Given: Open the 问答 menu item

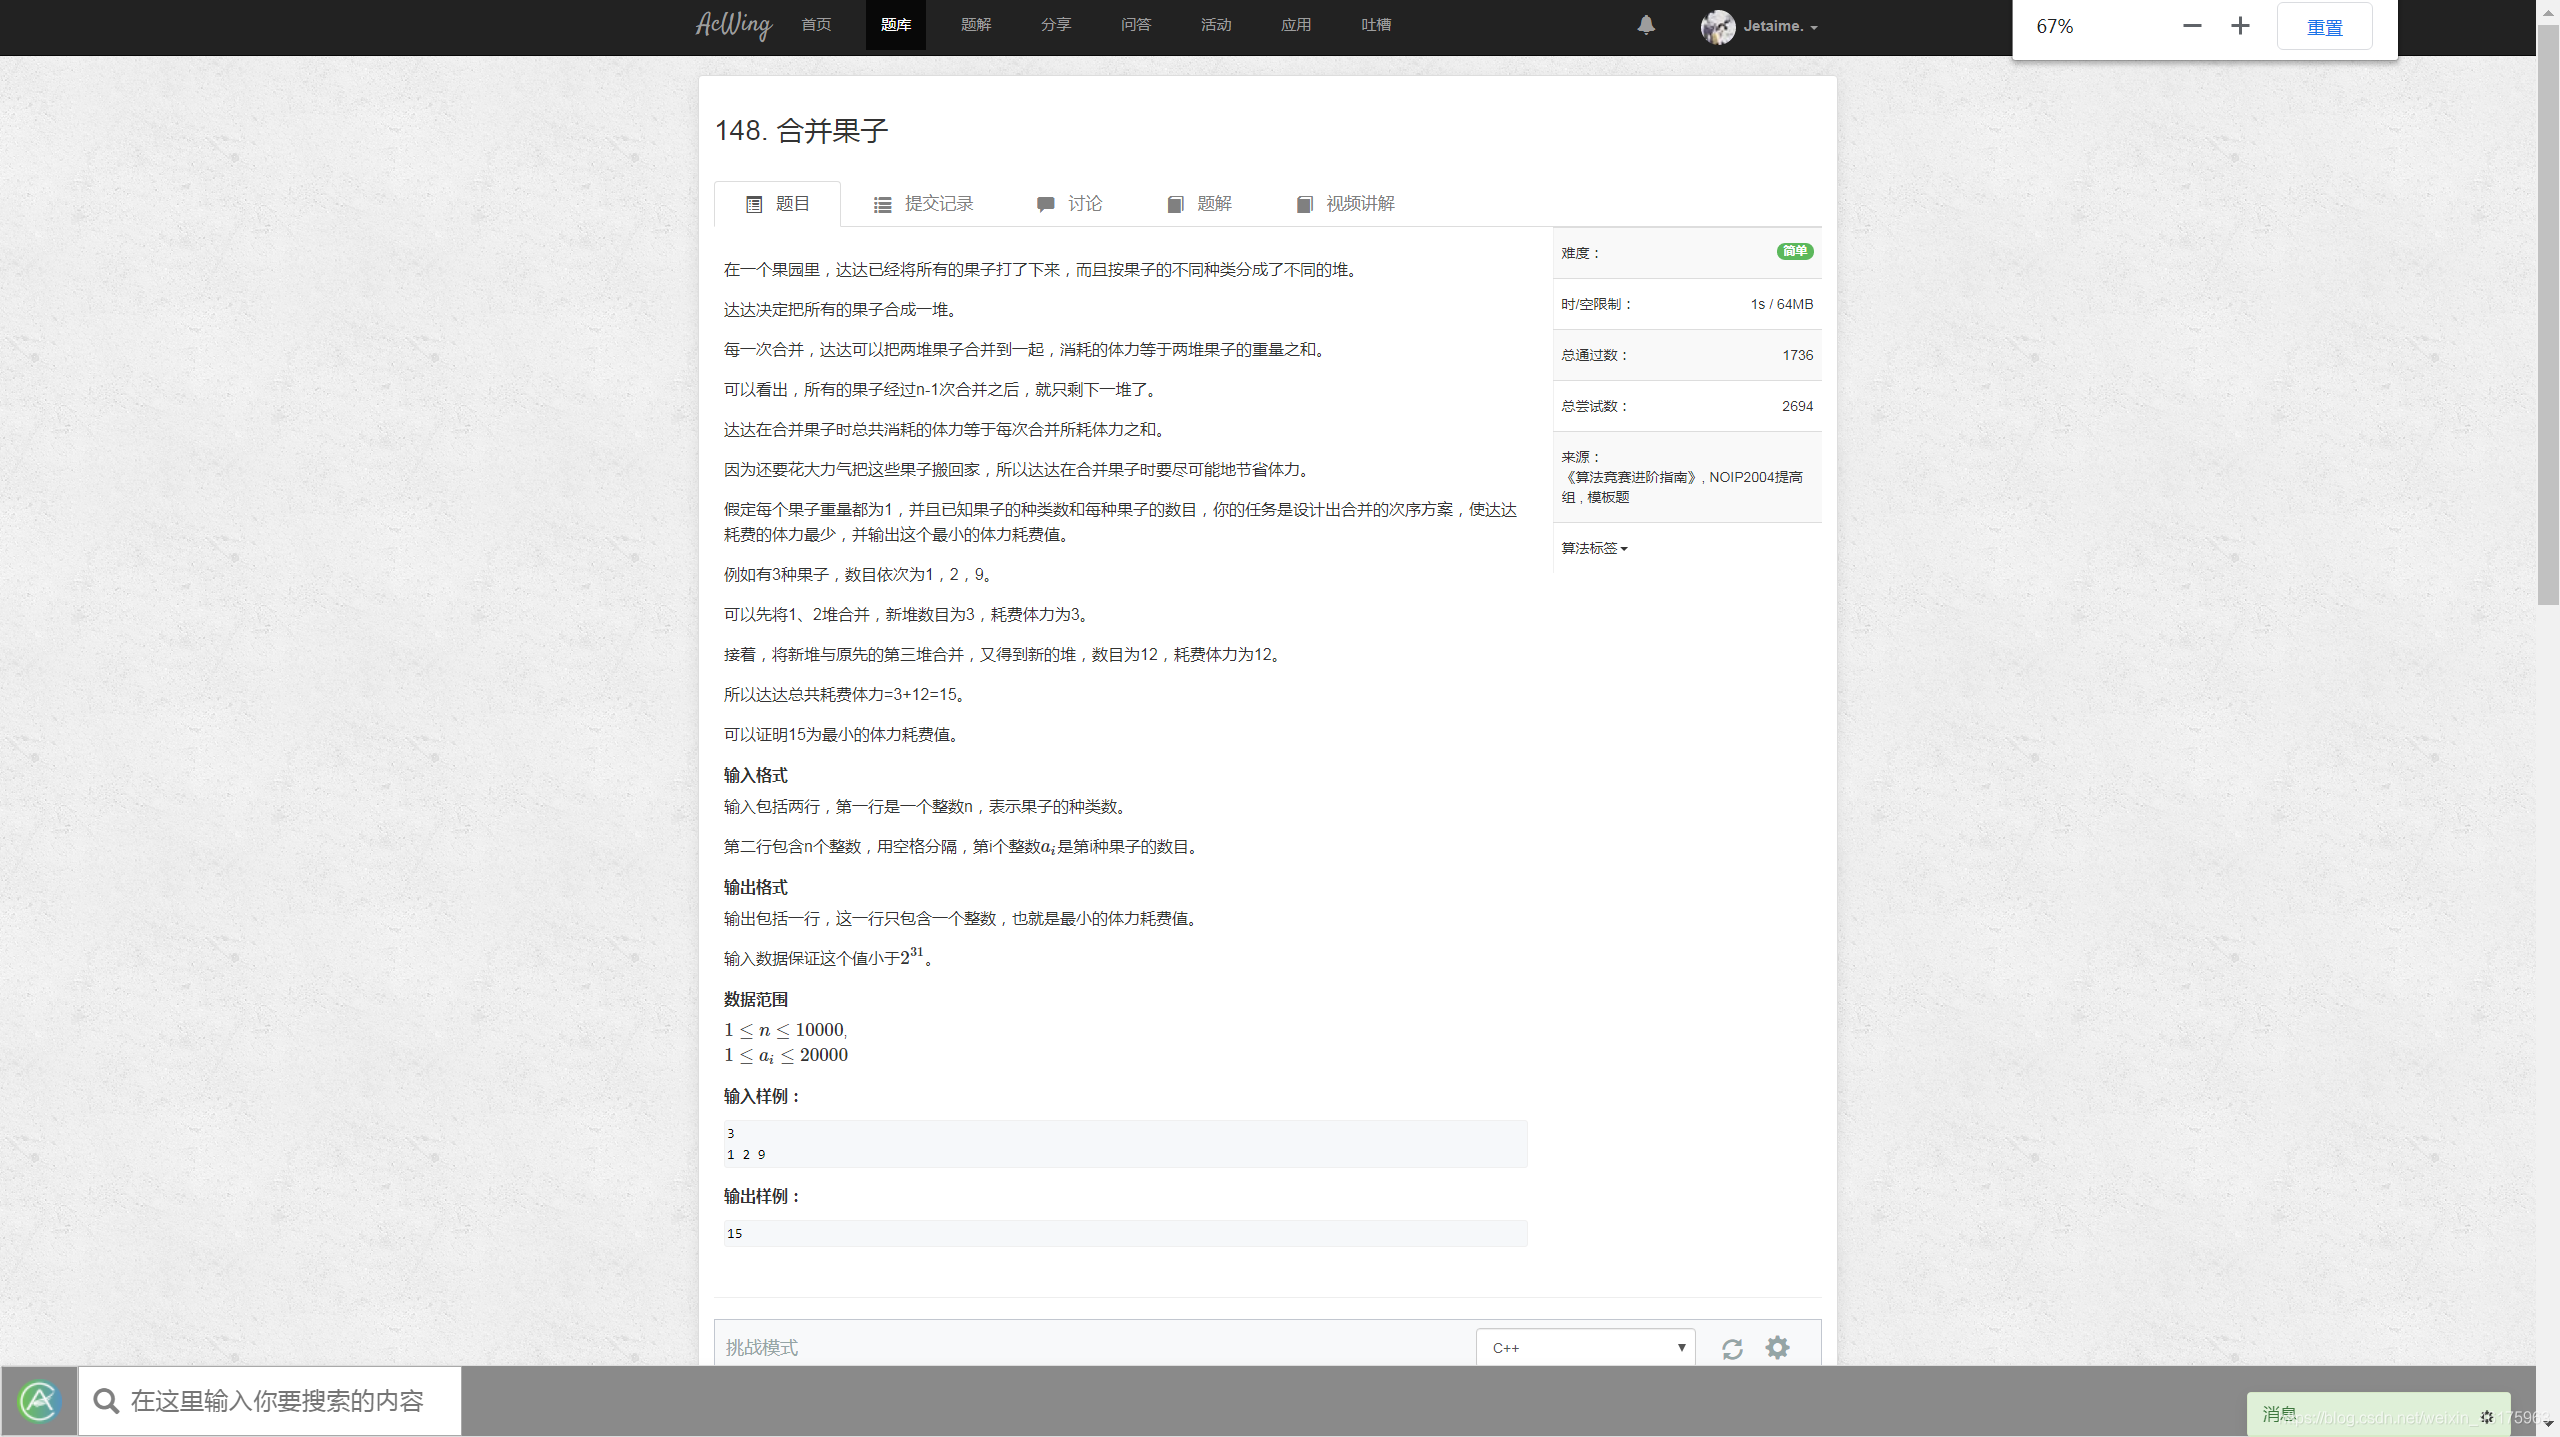Looking at the screenshot, I should coord(1135,25).
